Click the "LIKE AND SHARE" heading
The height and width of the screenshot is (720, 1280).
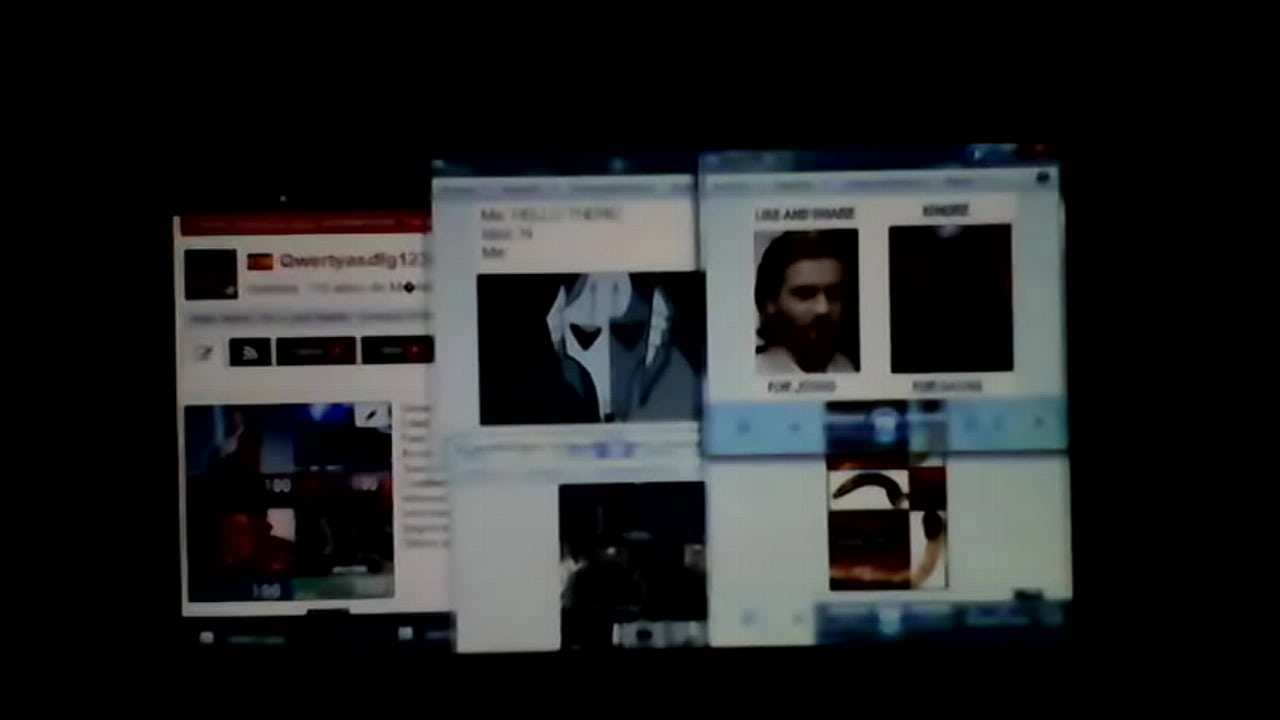click(805, 214)
